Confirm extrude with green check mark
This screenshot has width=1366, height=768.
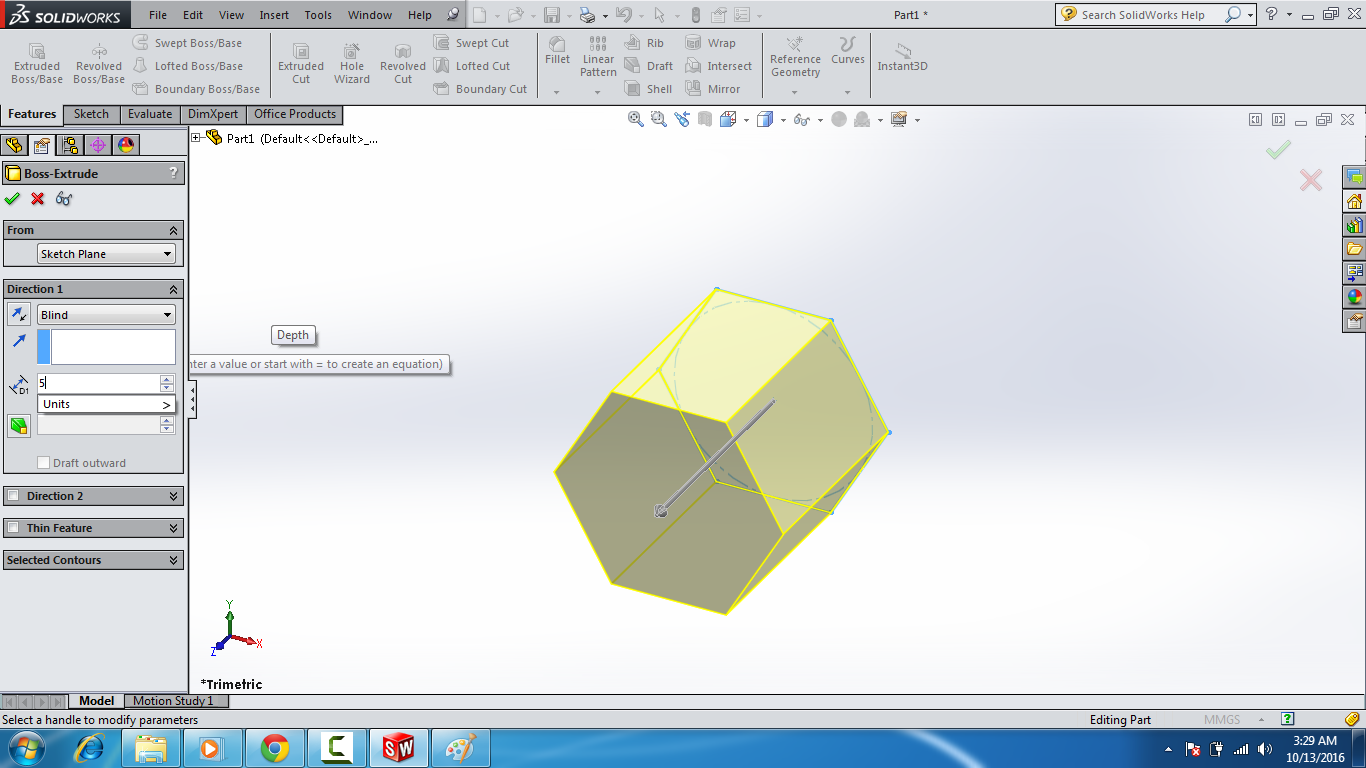point(13,199)
